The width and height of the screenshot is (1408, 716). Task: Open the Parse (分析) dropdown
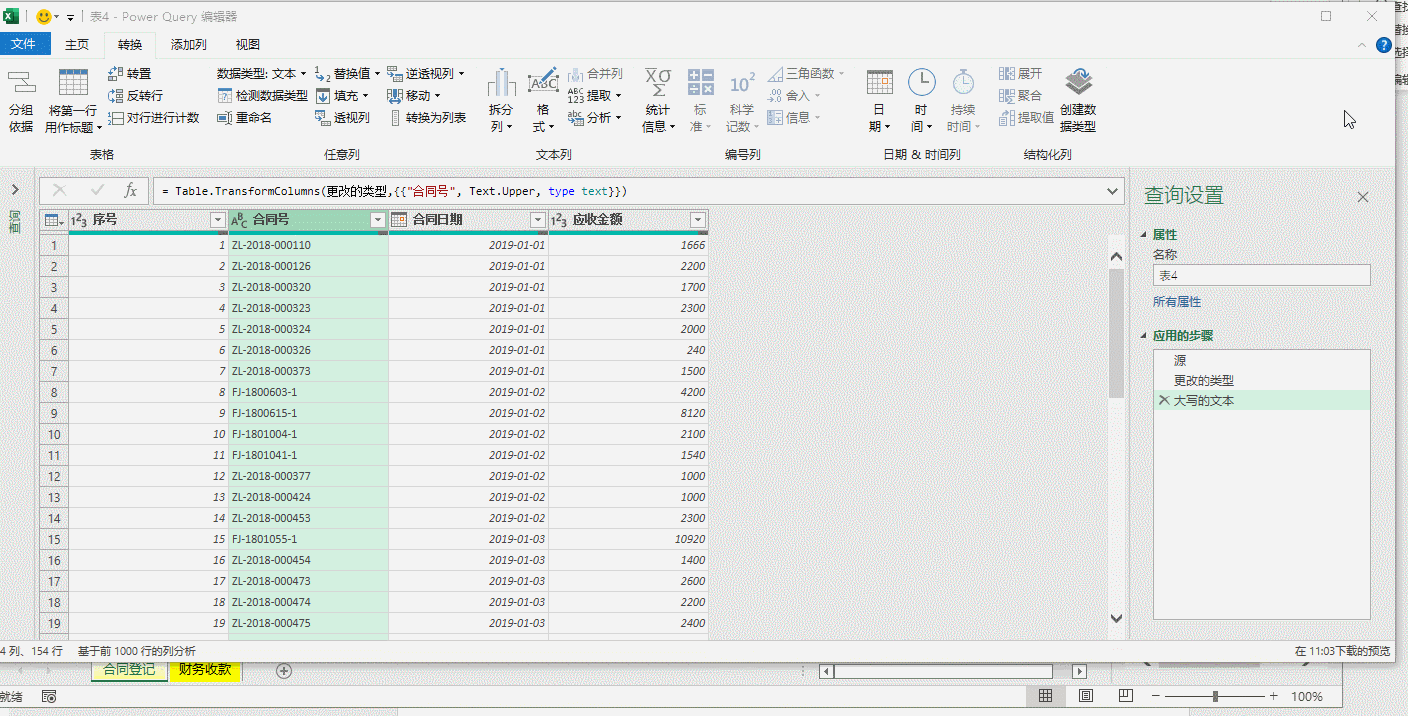pyautogui.click(x=595, y=117)
